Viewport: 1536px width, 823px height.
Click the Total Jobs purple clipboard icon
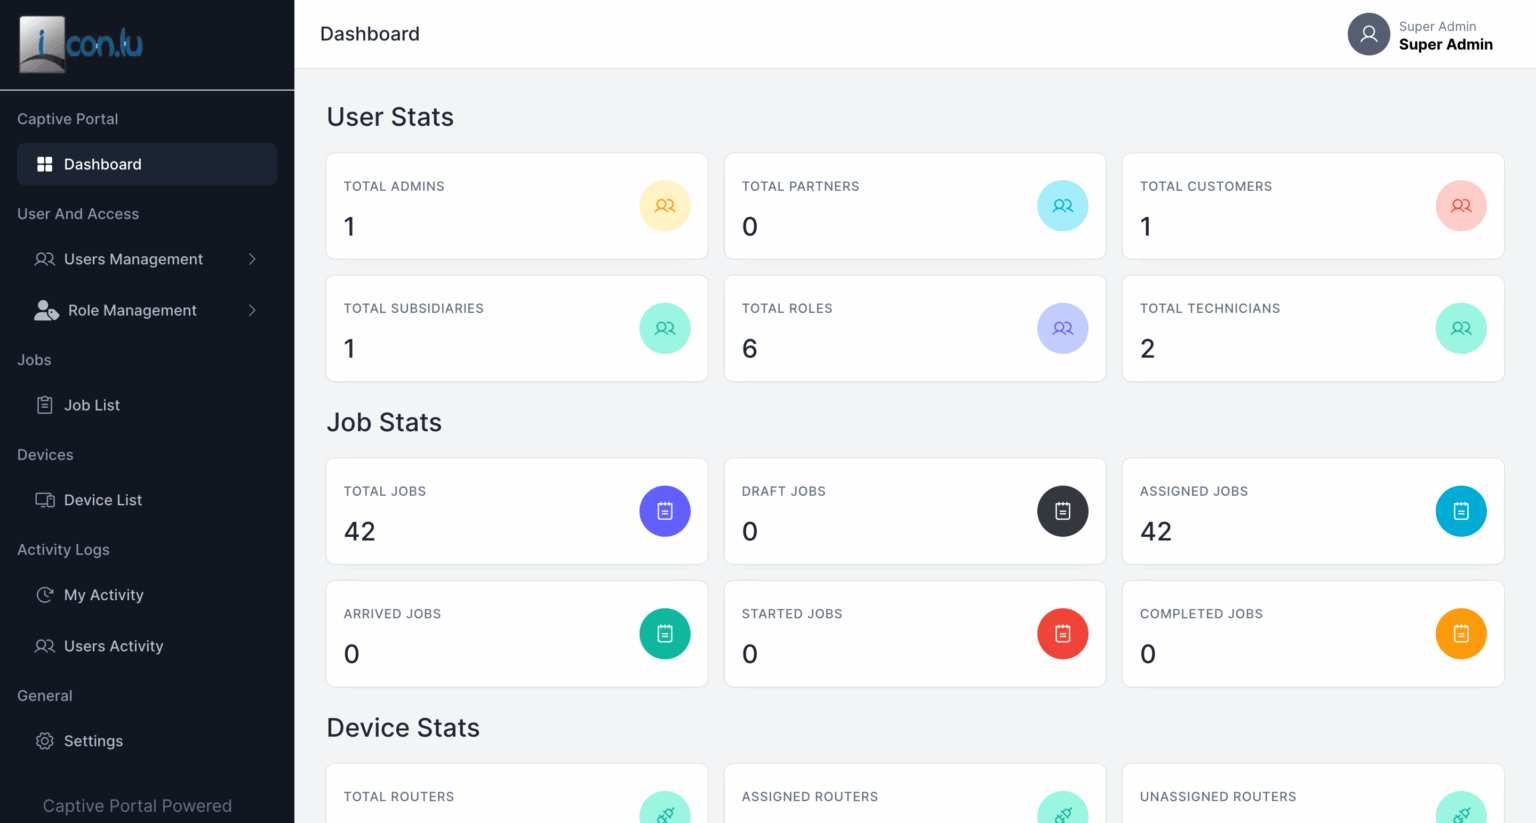(664, 511)
